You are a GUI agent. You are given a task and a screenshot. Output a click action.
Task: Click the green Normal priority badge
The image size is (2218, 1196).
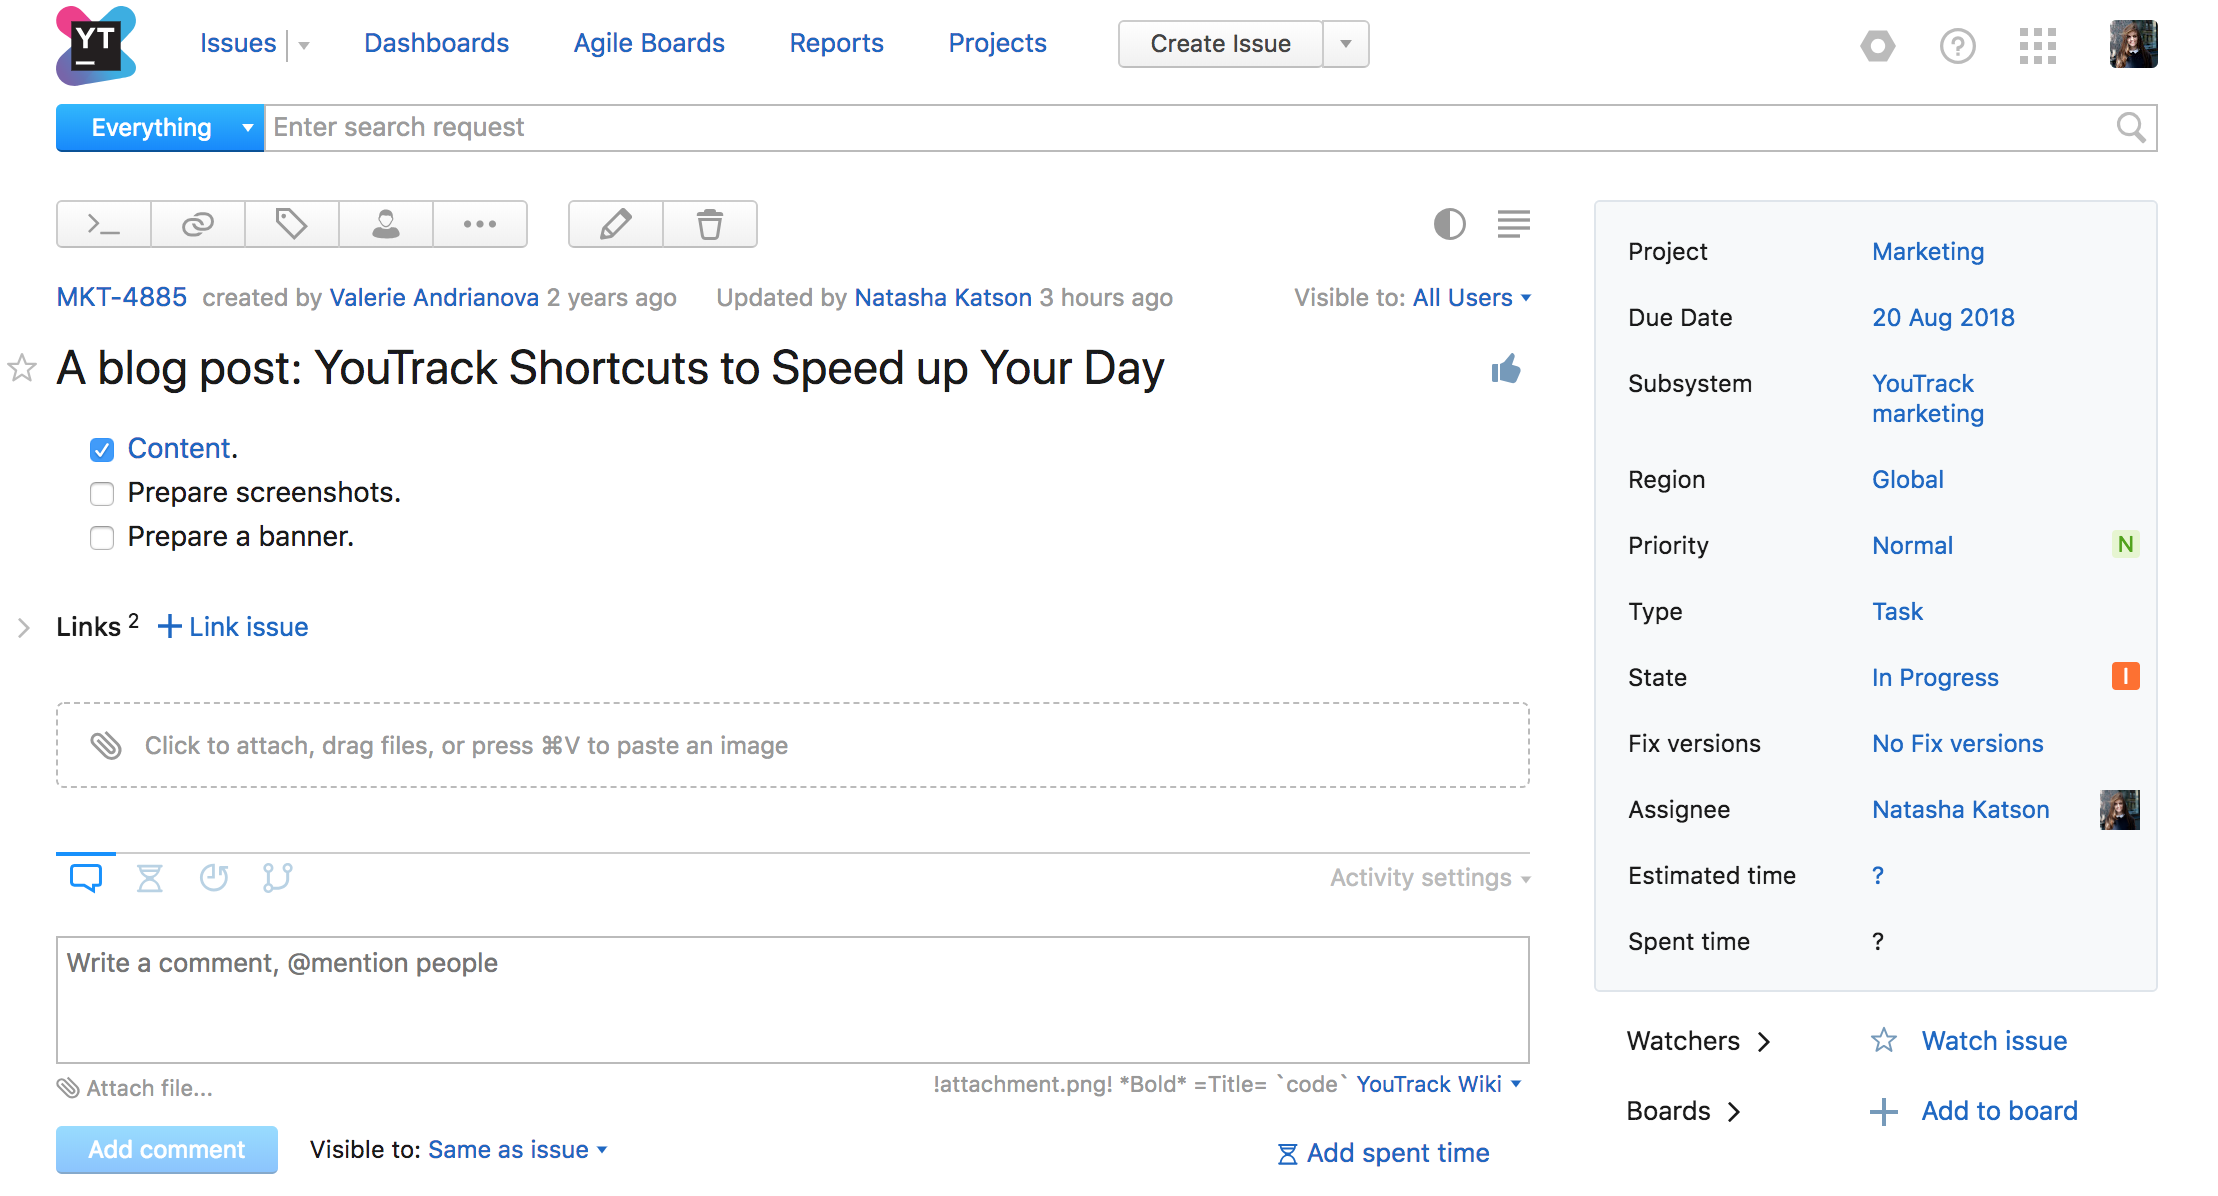(x=2126, y=545)
